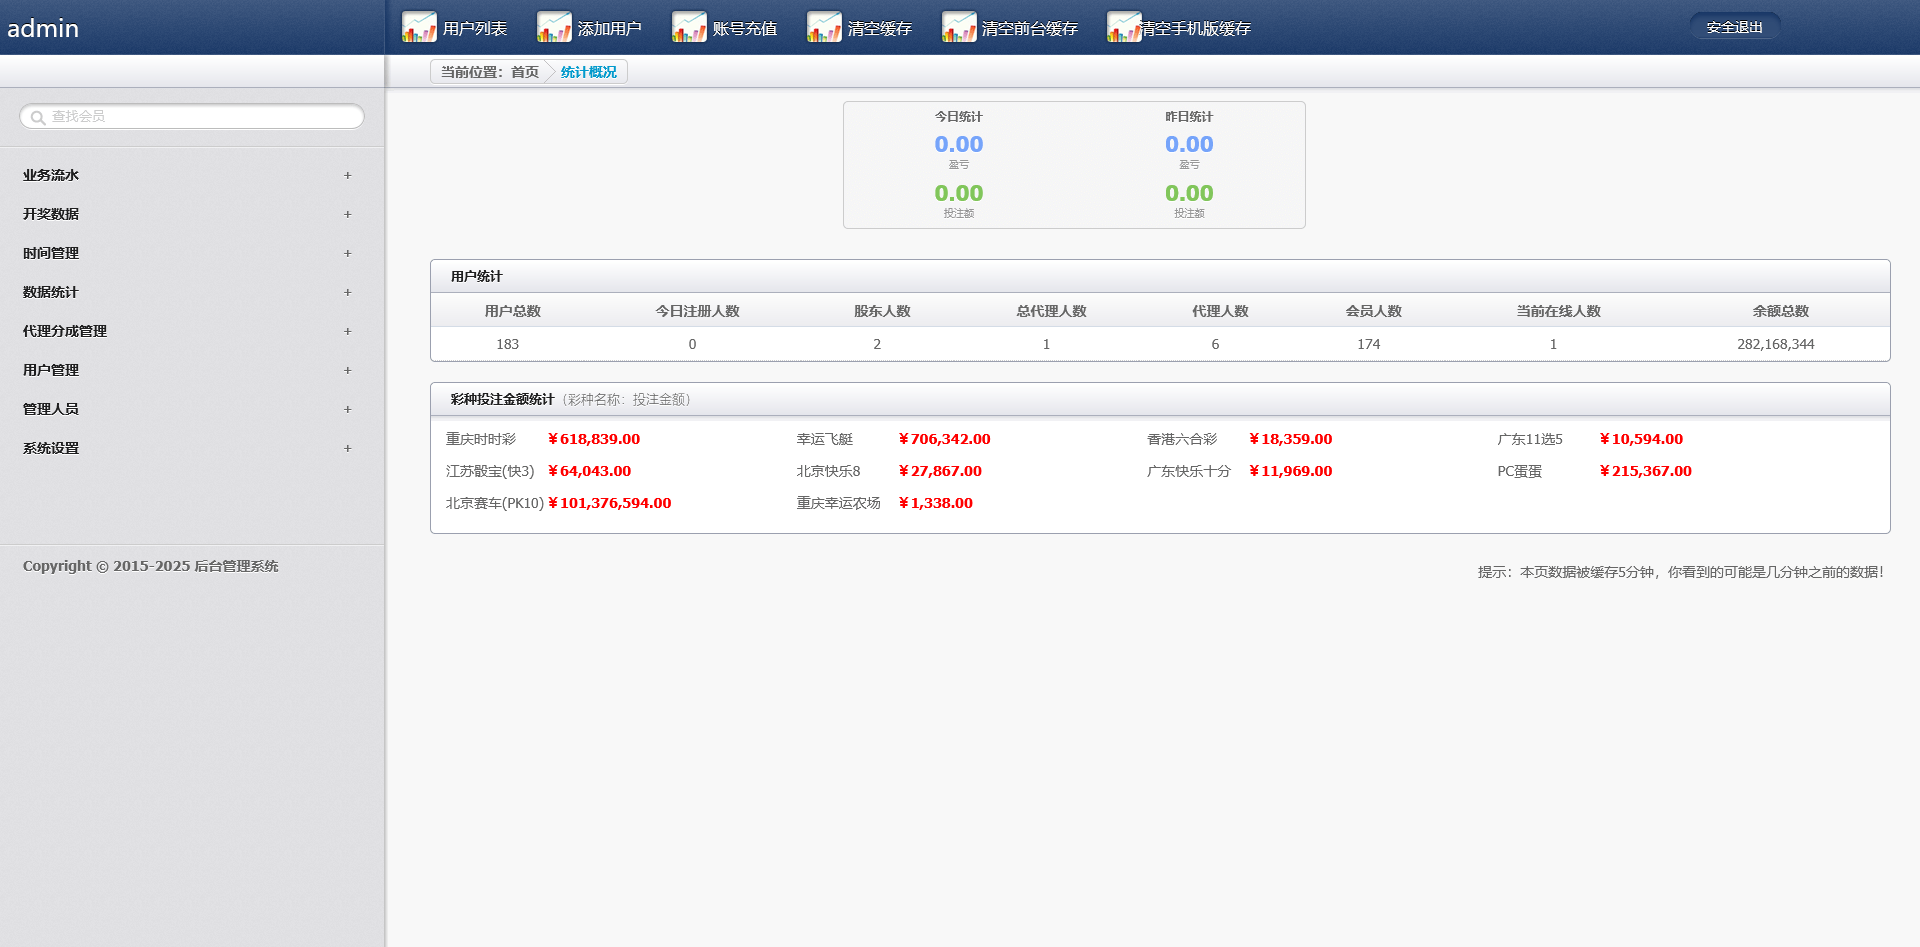Image resolution: width=1920 pixels, height=947 pixels.
Task: Click the chart icon beside 用户列表
Action: 419,27
